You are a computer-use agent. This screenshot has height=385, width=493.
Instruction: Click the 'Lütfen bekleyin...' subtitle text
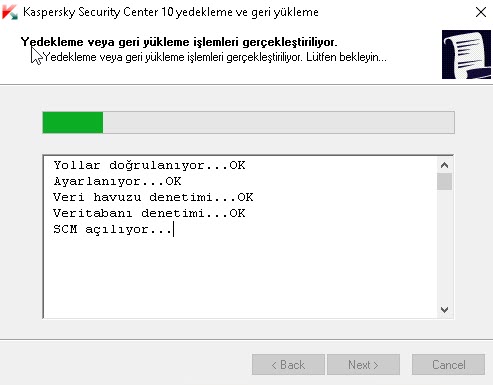click(346, 57)
